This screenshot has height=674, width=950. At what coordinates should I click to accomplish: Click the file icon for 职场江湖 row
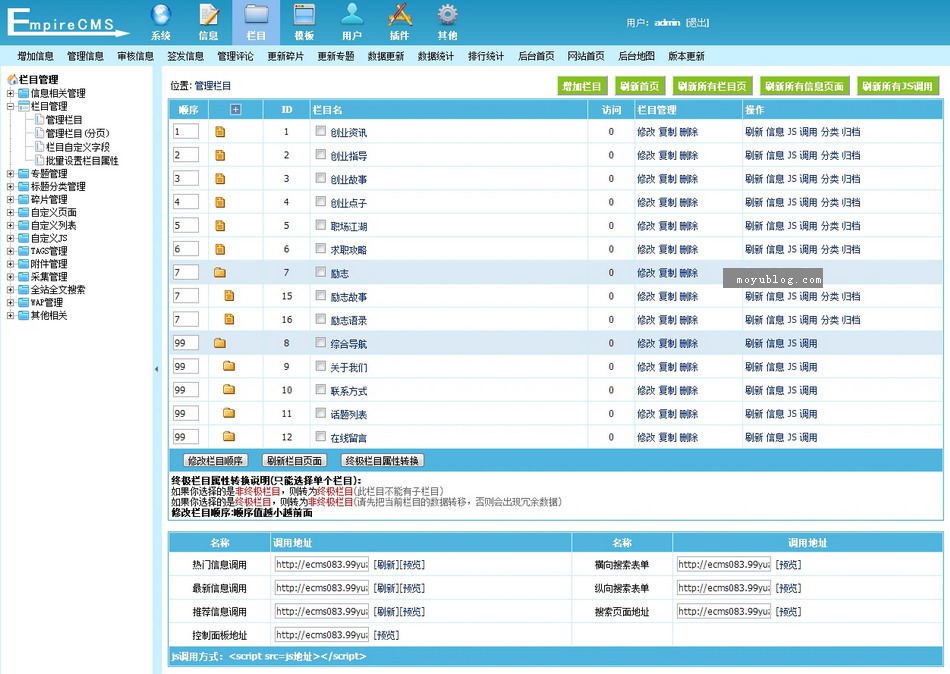[220, 225]
